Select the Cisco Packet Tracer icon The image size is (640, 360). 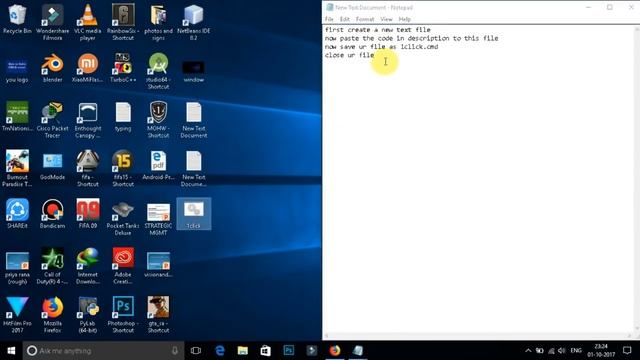click(x=52, y=120)
